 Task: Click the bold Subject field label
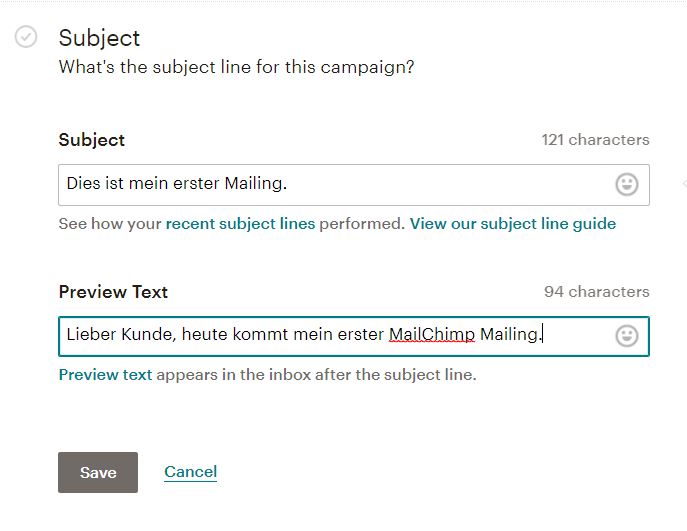[92, 141]
